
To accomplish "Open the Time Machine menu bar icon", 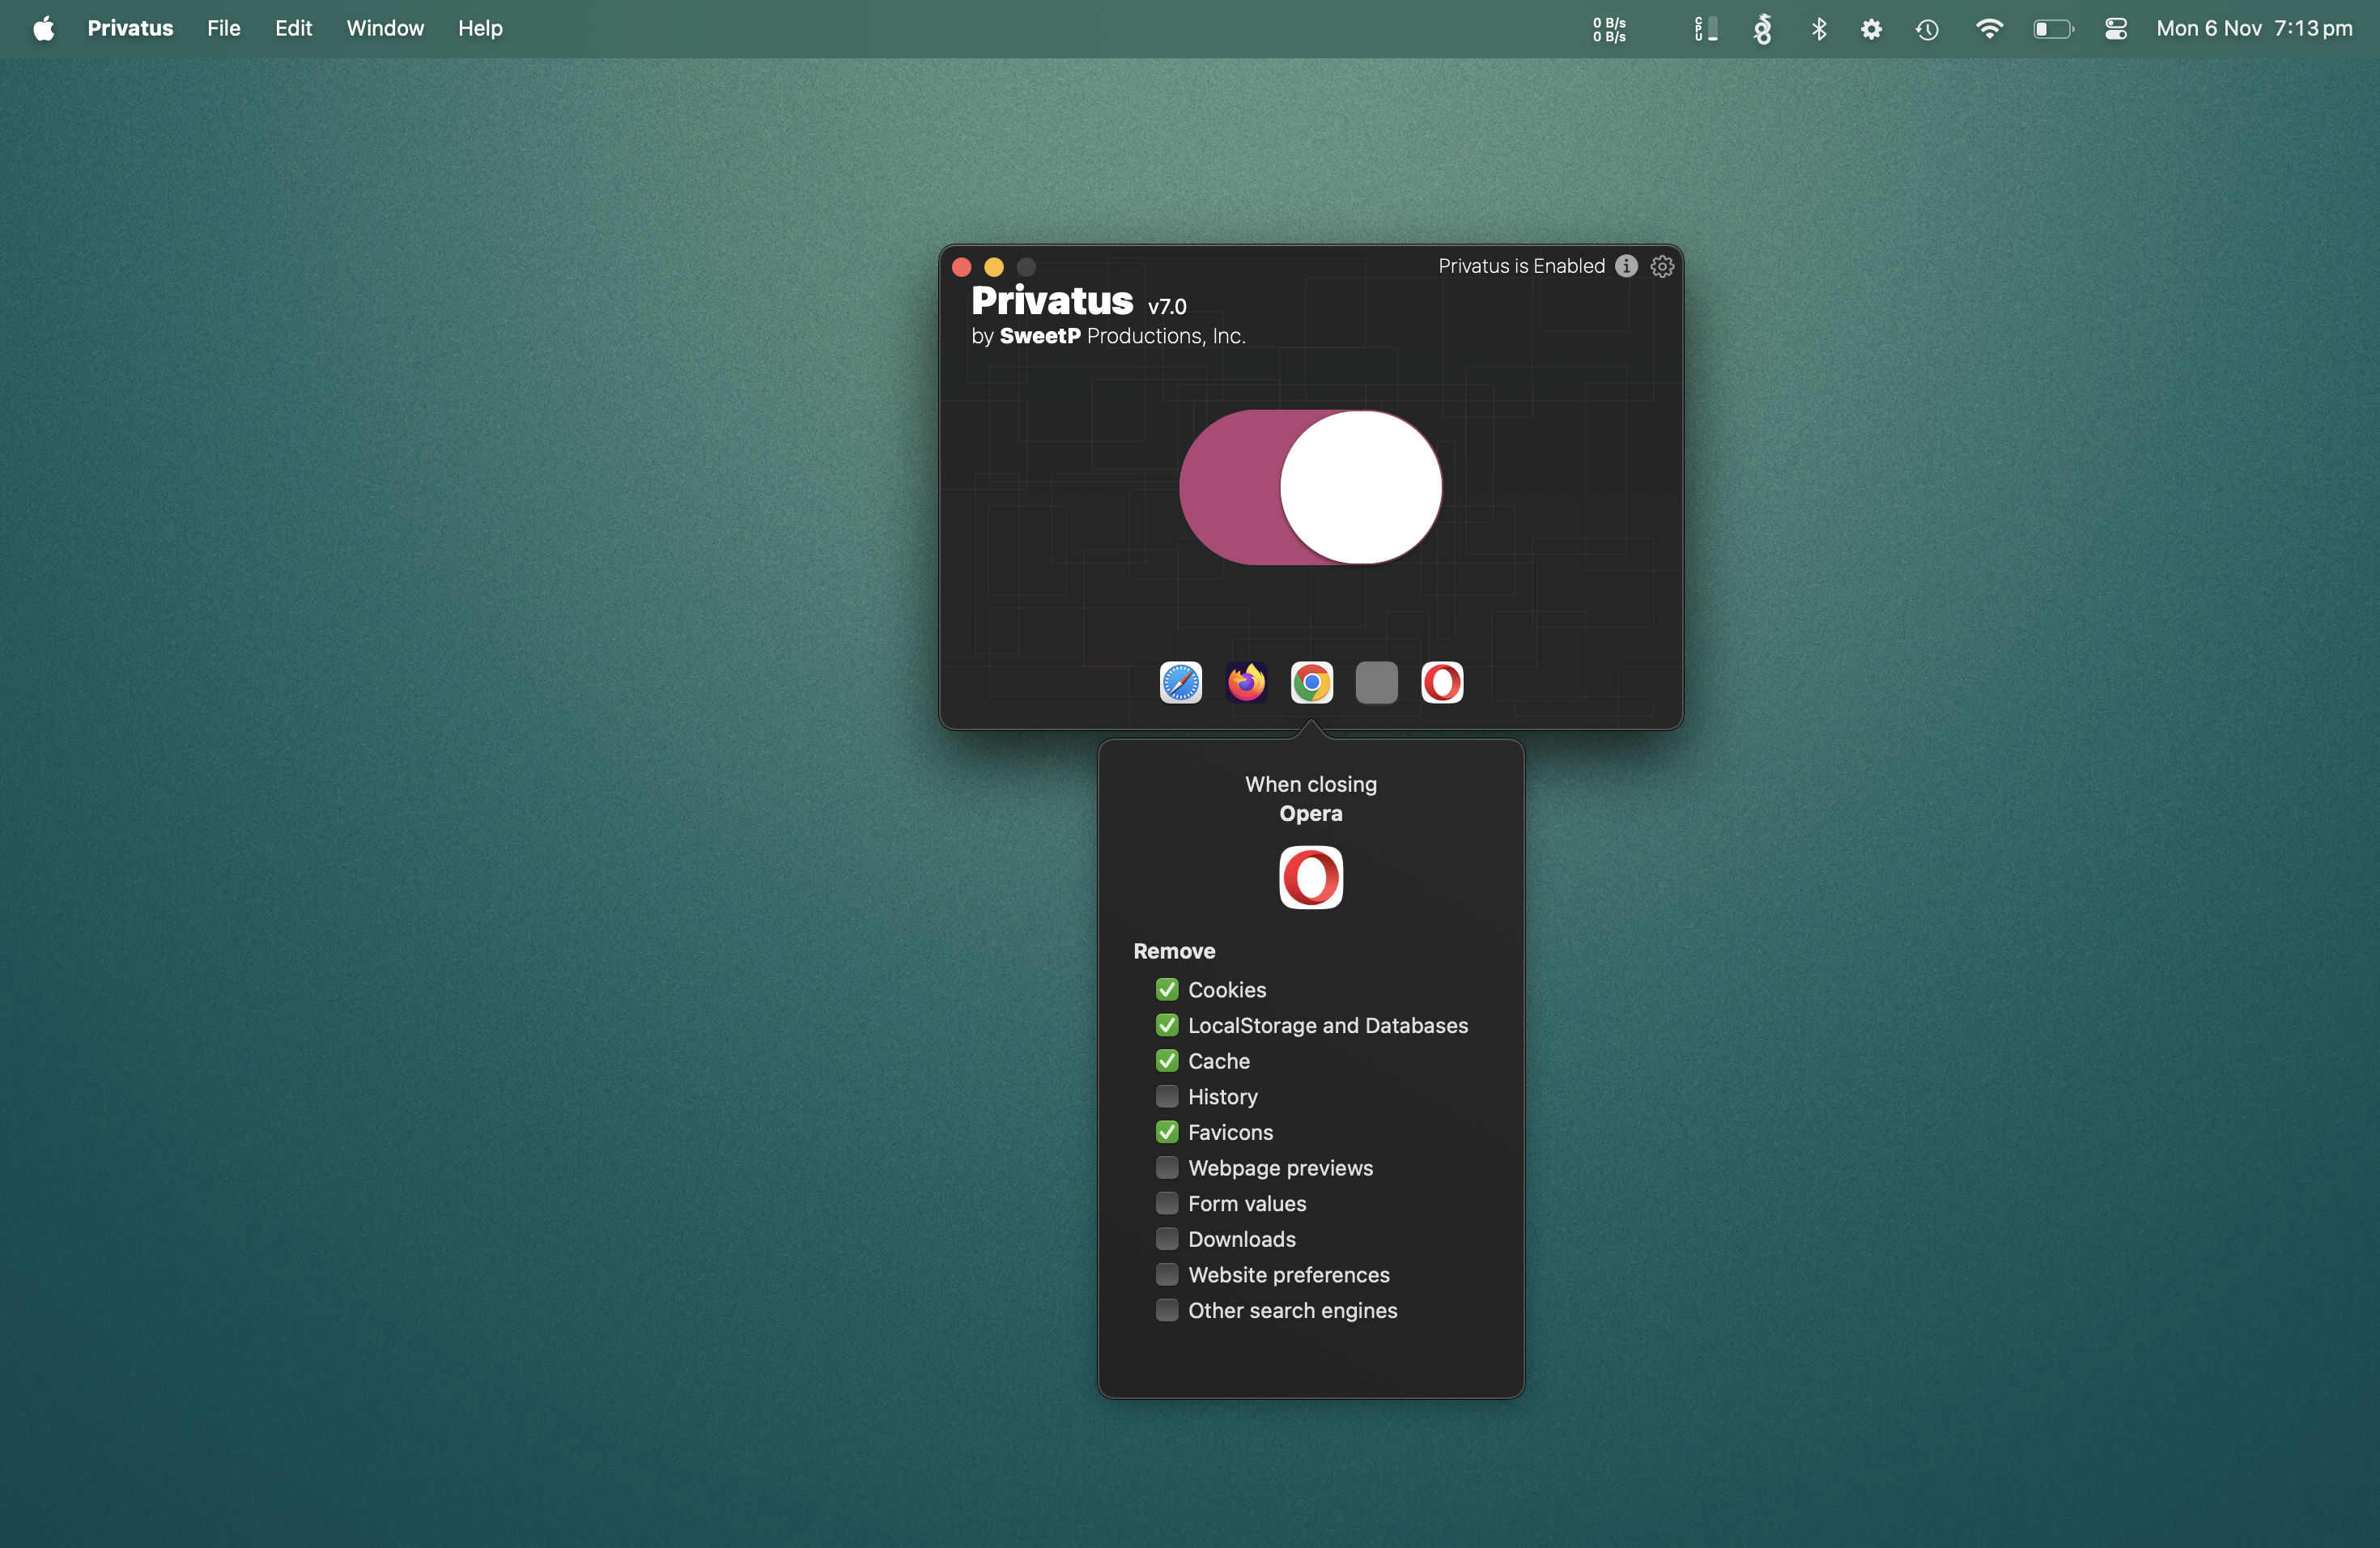I will (x=1927, y=29).
